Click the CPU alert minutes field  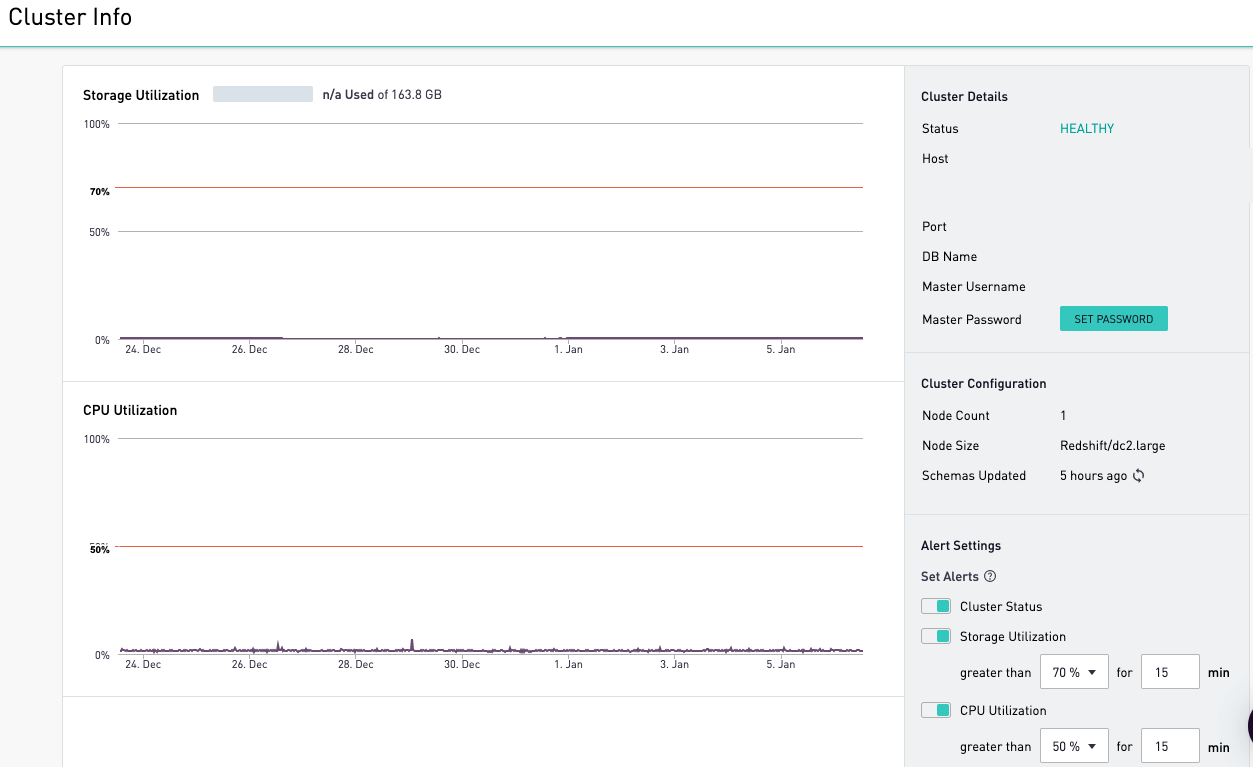(x=1170, y=747)
